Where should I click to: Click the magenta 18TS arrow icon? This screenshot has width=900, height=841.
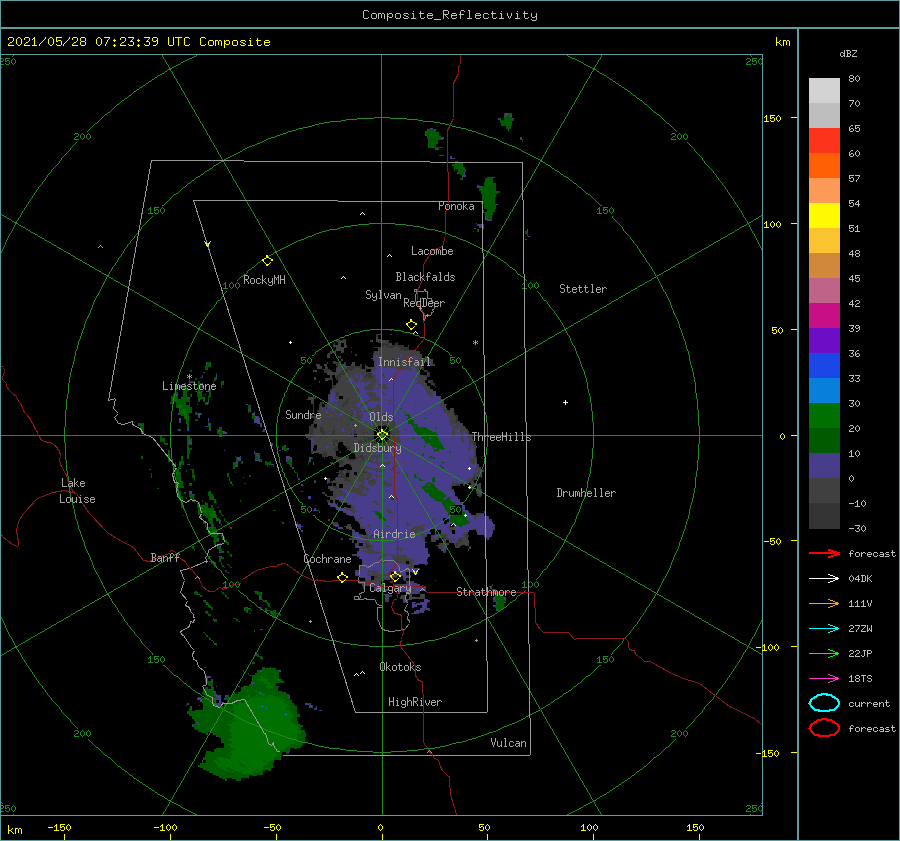824,679
